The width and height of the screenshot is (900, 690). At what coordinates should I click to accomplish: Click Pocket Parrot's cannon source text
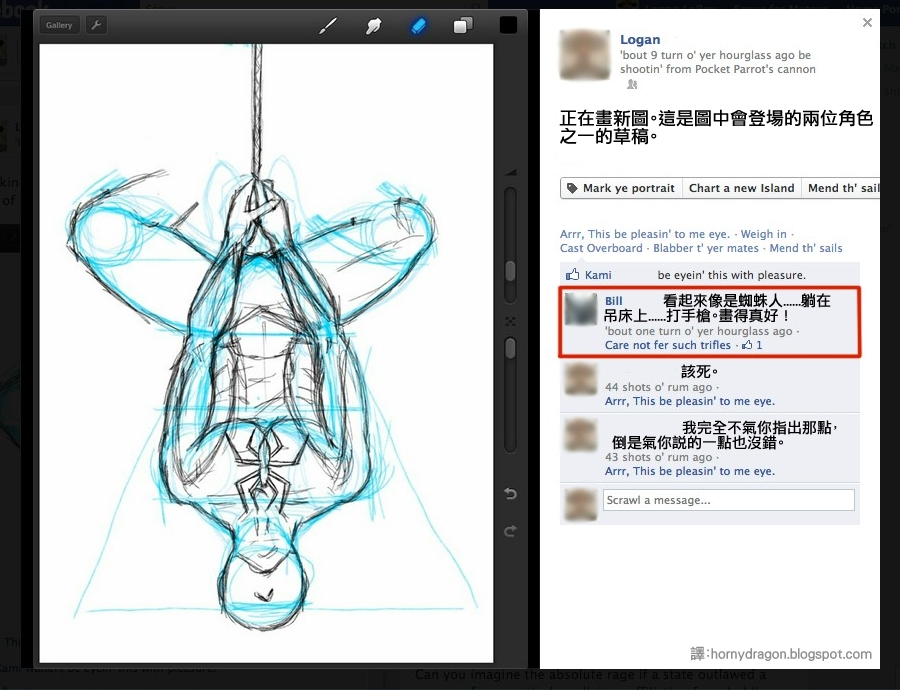(755, 69)
